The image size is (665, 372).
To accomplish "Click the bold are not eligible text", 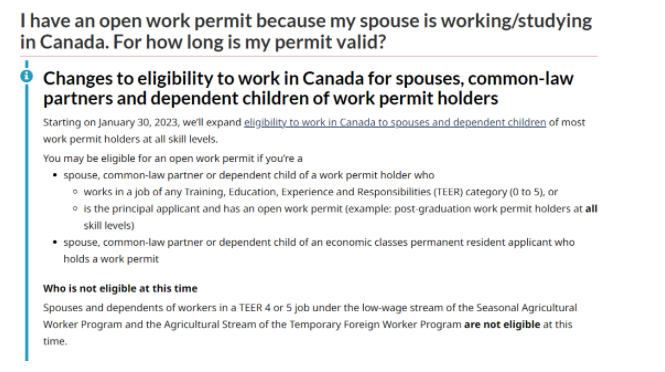I will (502, 324).
